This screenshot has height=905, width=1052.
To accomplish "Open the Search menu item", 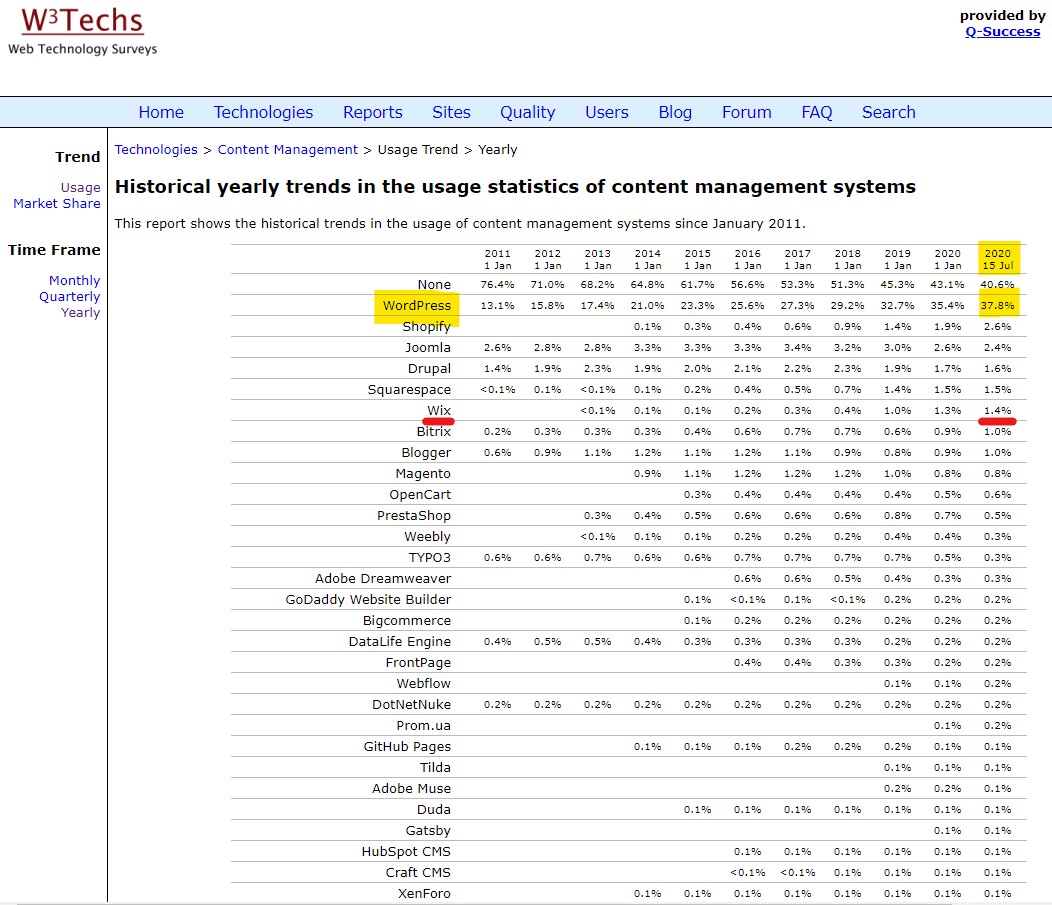I will [x=888, y=112].
